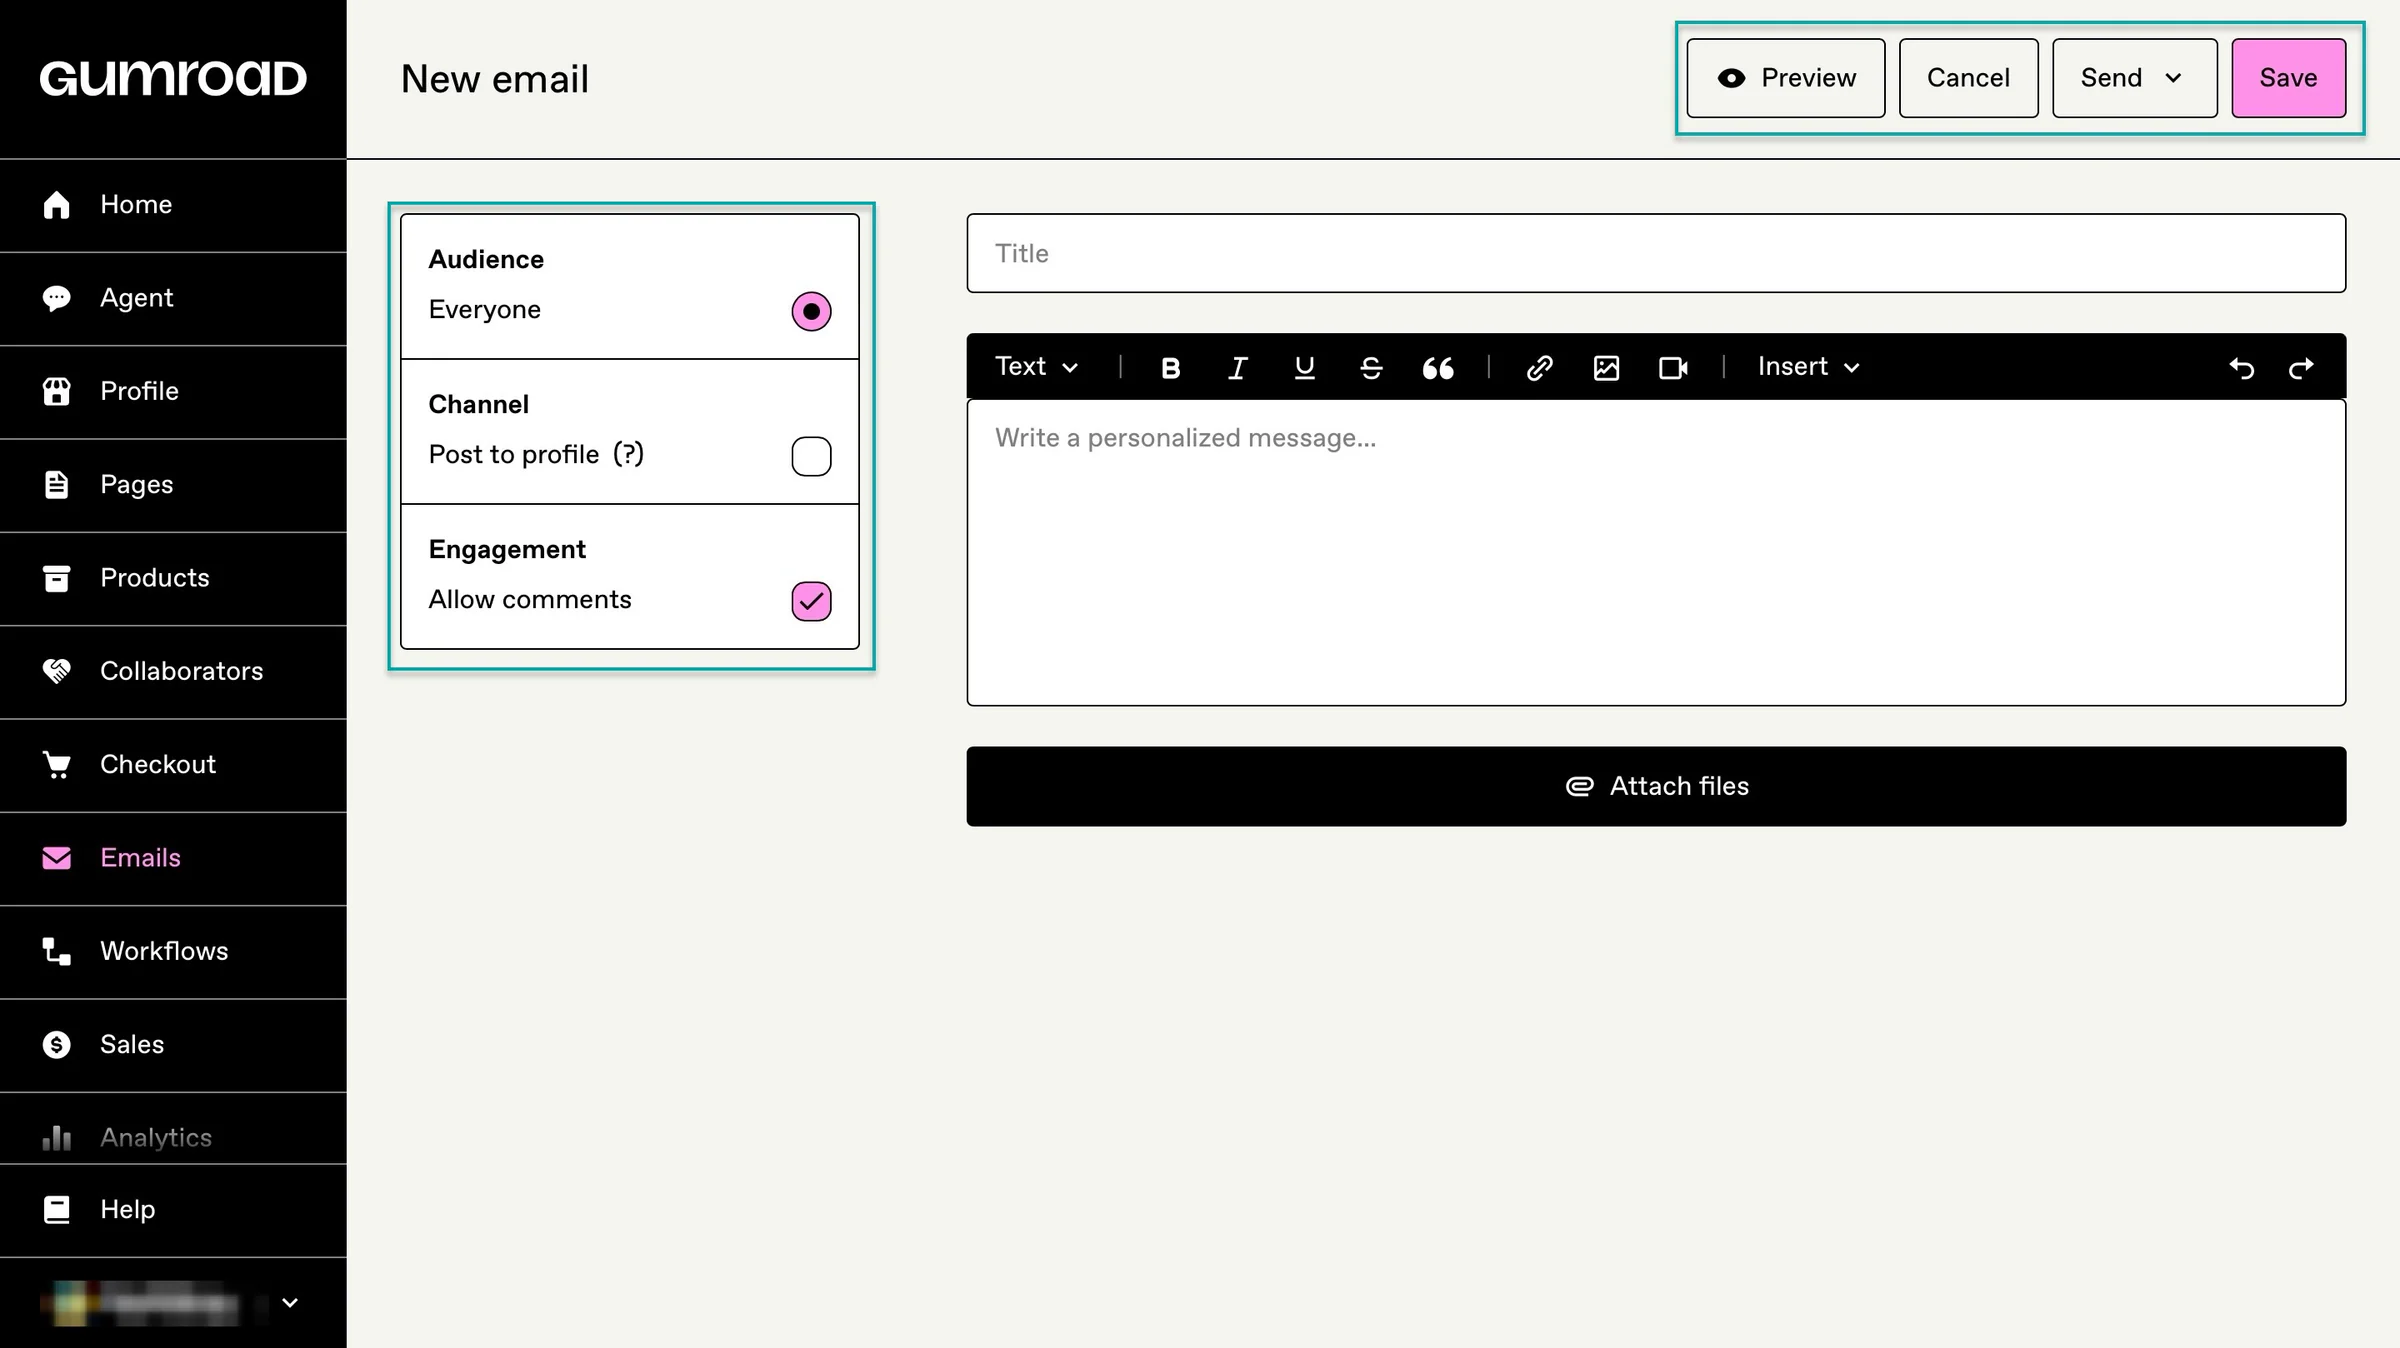This screenshot has height=1348, width=2400.
Task: Apply underline formatting
Action: 1304,368
